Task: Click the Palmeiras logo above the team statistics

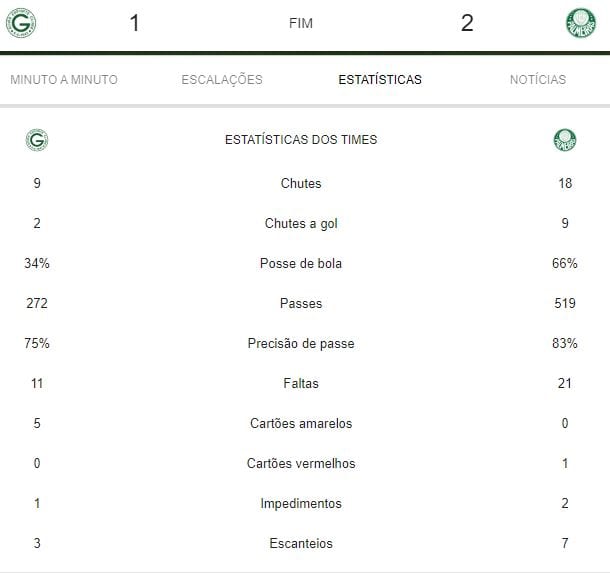Action: point(565,140)
